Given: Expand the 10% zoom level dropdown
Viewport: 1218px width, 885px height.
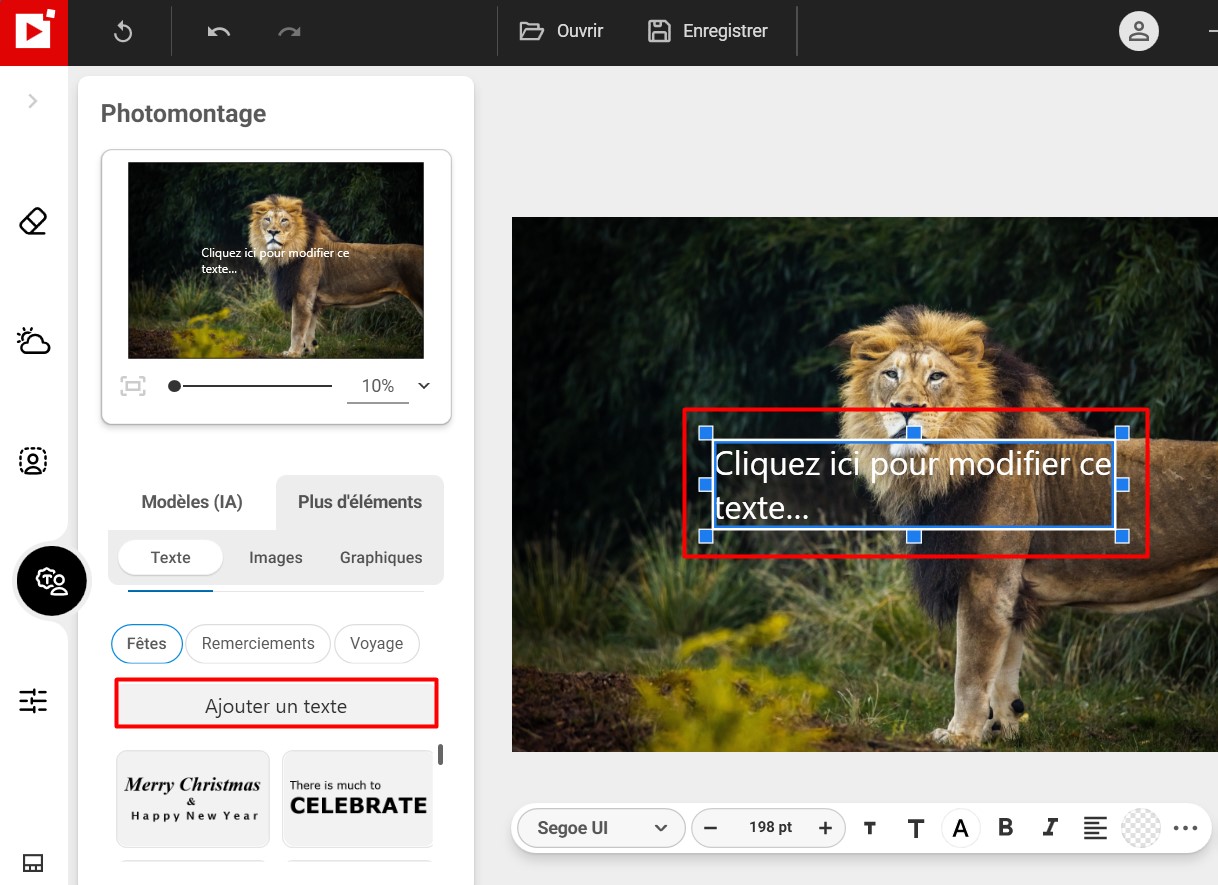Looking at the screenshot, I should [x=424, y=386].
